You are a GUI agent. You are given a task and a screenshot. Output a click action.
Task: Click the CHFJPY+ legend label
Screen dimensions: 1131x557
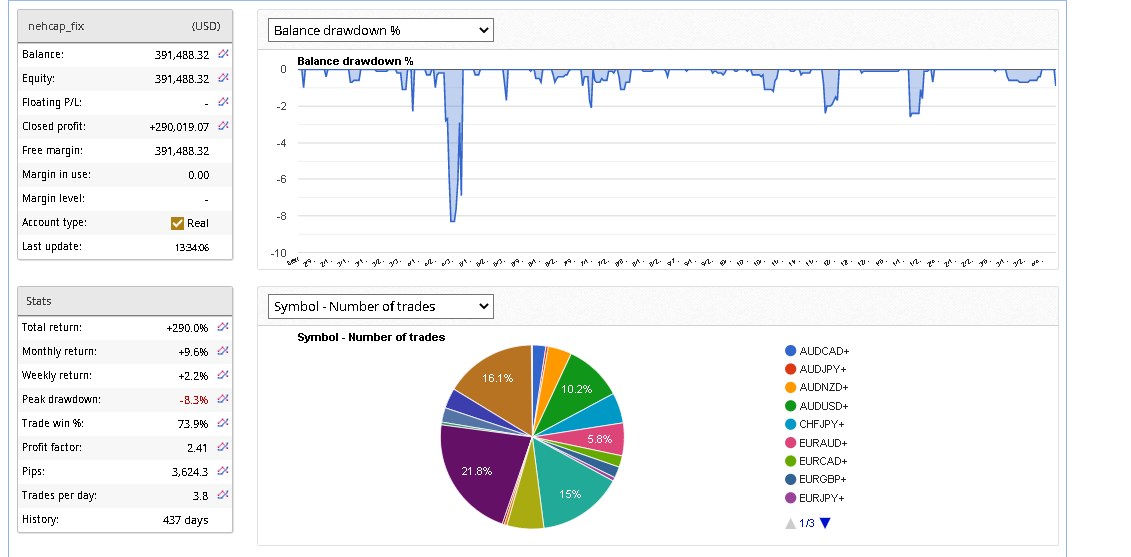pyautogui.click(x=824, y=424)
